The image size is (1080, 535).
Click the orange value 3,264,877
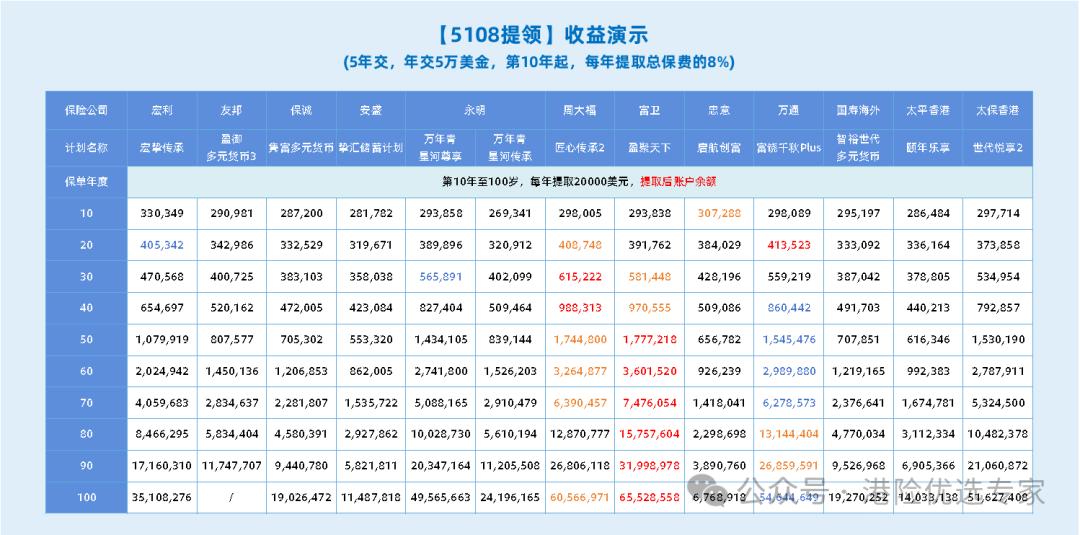coord(580,371)
